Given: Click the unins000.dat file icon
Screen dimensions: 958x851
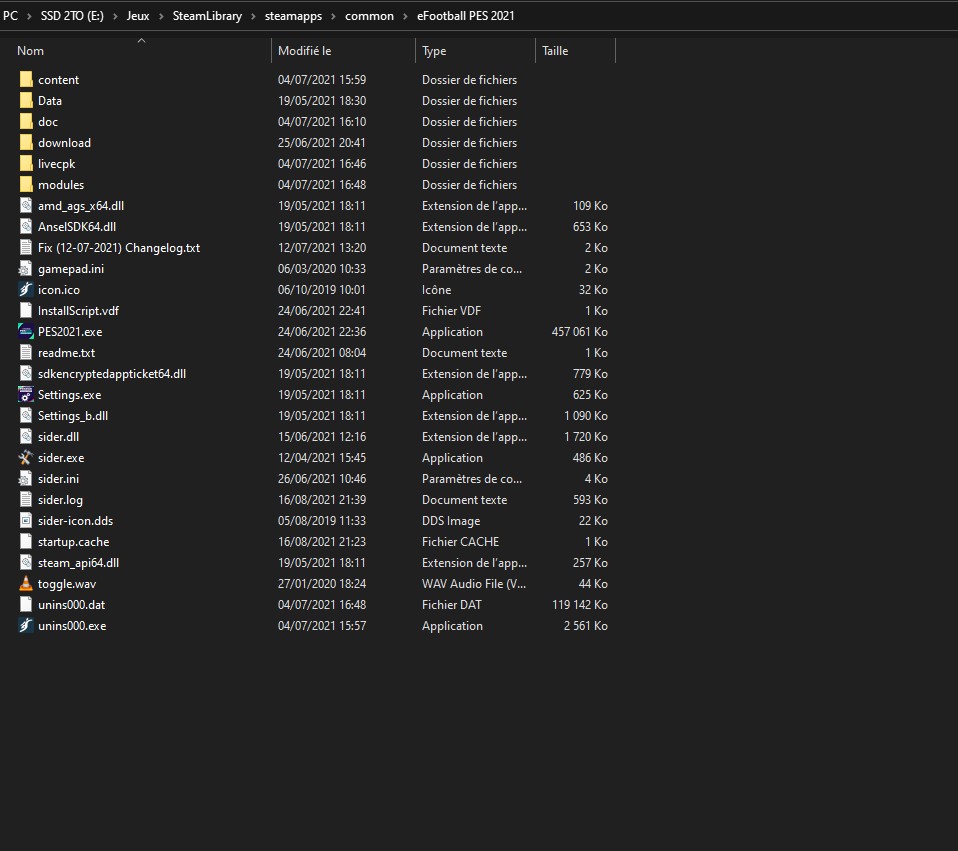Looking at the screenshot, I should [x=26, y=604].
